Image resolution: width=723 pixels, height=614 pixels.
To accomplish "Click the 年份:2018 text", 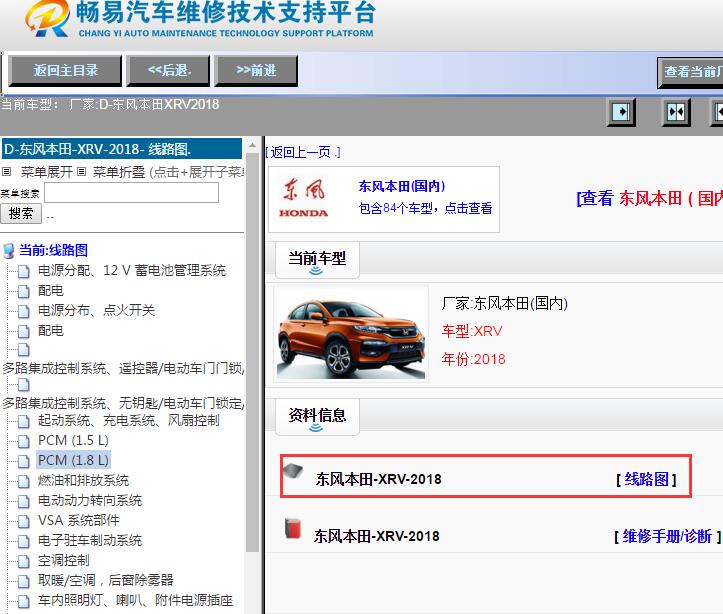I will pos(473,359).
